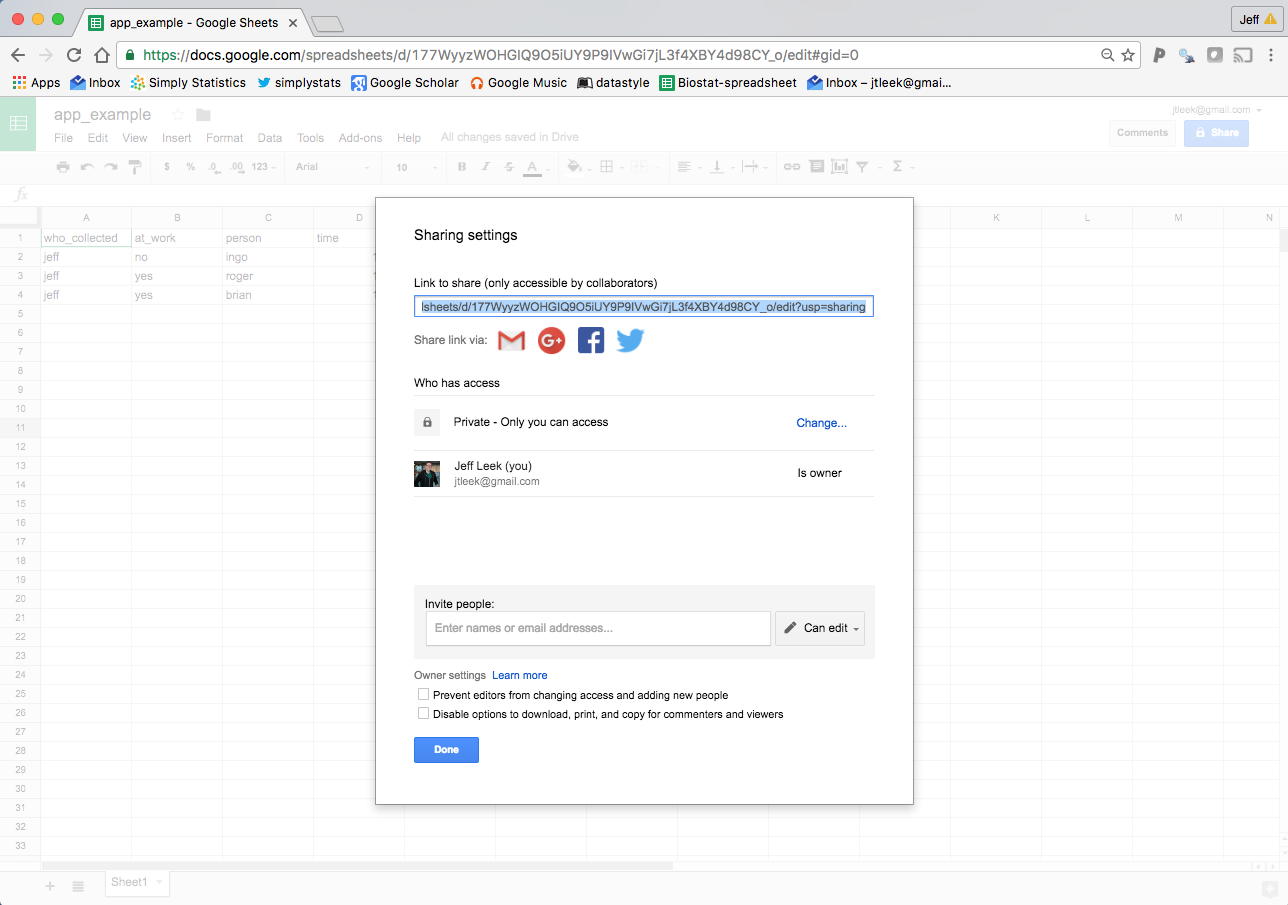
Task: Select the cell containing roger
Action: (268, 276)
